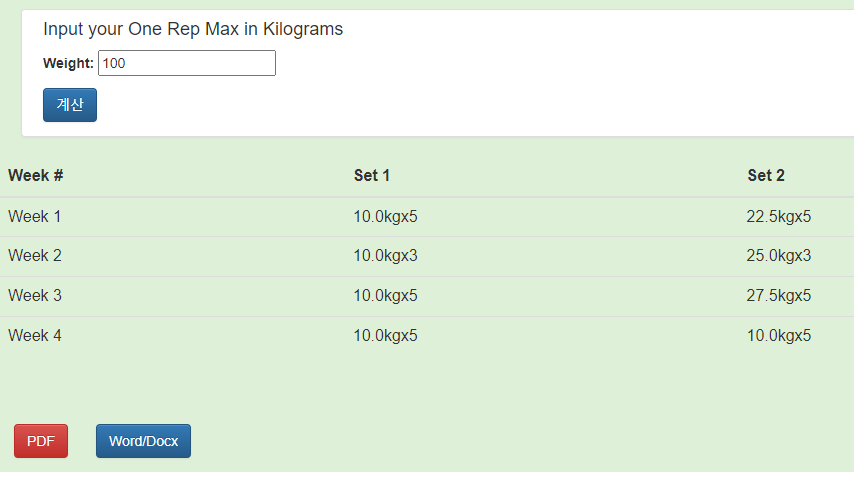Export using the Word/Docx button
Image resolution: width=854 pixels, height=496 pixels.
[x=143, y=441]
